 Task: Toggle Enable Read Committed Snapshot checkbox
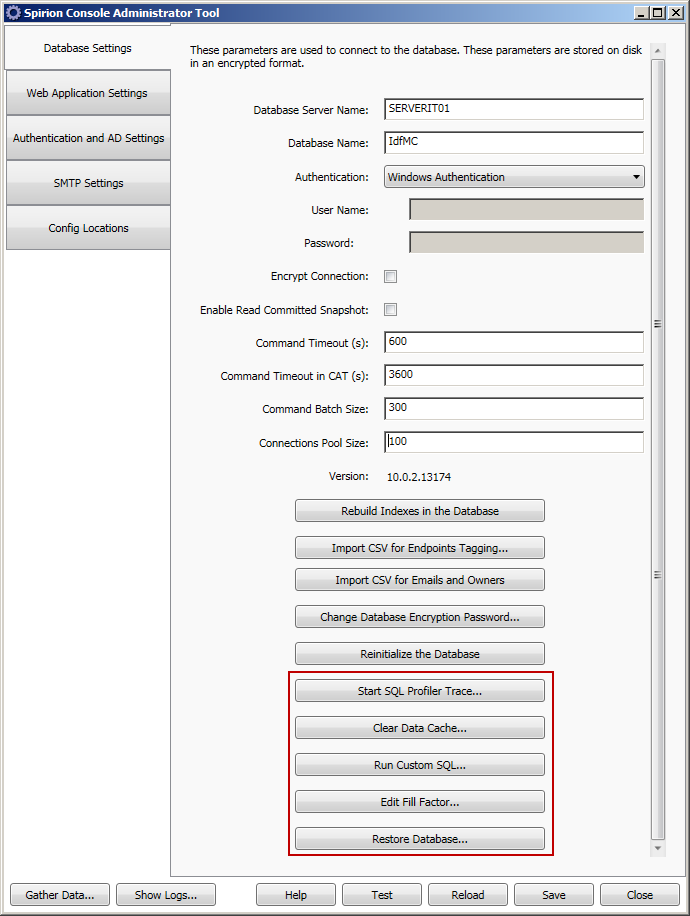click(391, 310)
